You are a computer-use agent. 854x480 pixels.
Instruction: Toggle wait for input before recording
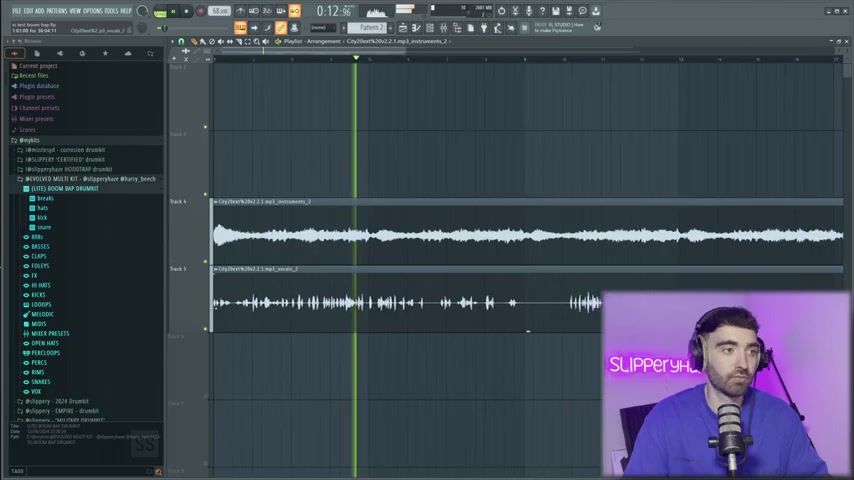(x=254, y=11)
